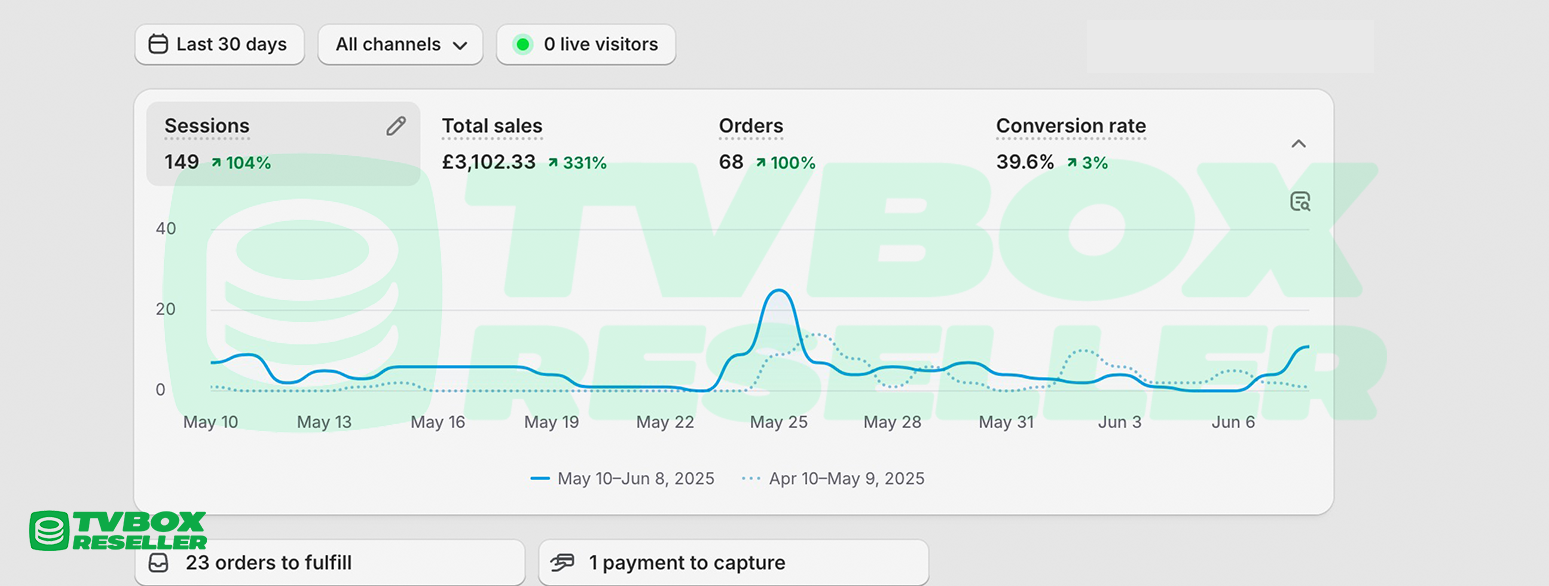
Task: Click the green live visitors indicator dot
Action: click(522, 44)
